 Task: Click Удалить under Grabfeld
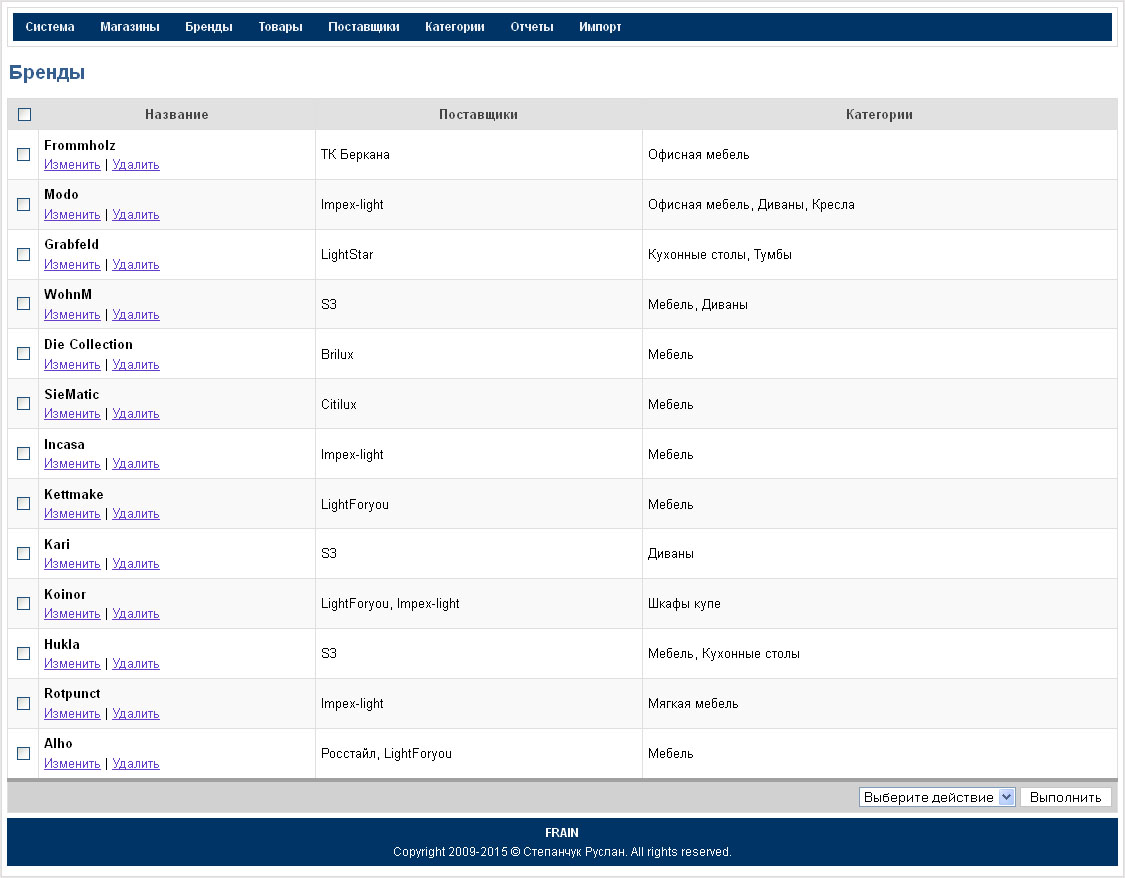[x=136, y=265]
